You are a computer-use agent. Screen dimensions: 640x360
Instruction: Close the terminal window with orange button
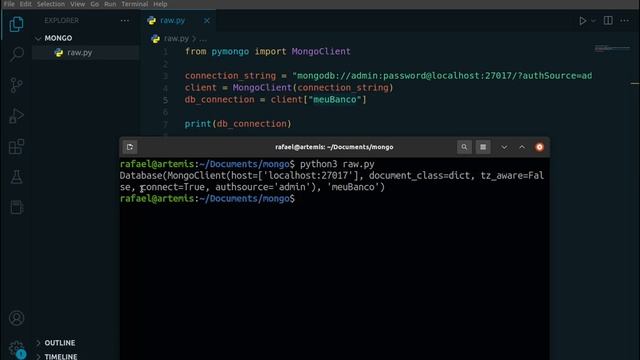pyautogui.click(x=540, y=147)
